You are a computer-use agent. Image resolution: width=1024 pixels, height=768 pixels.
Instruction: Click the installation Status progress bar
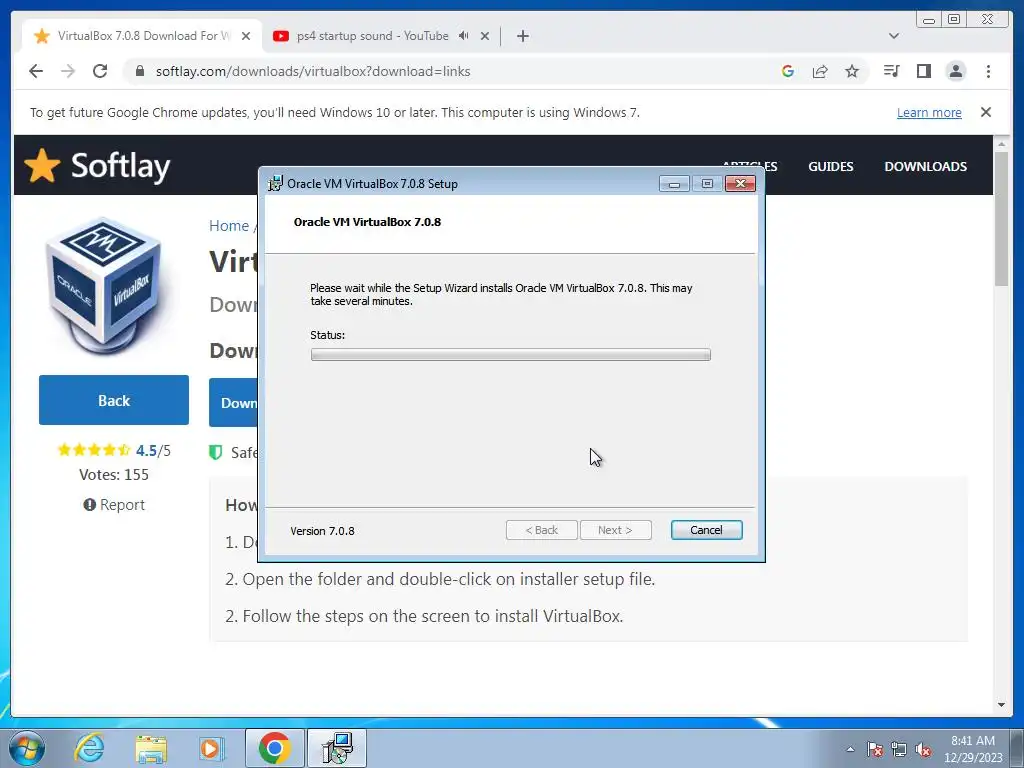tap(511, 355)
